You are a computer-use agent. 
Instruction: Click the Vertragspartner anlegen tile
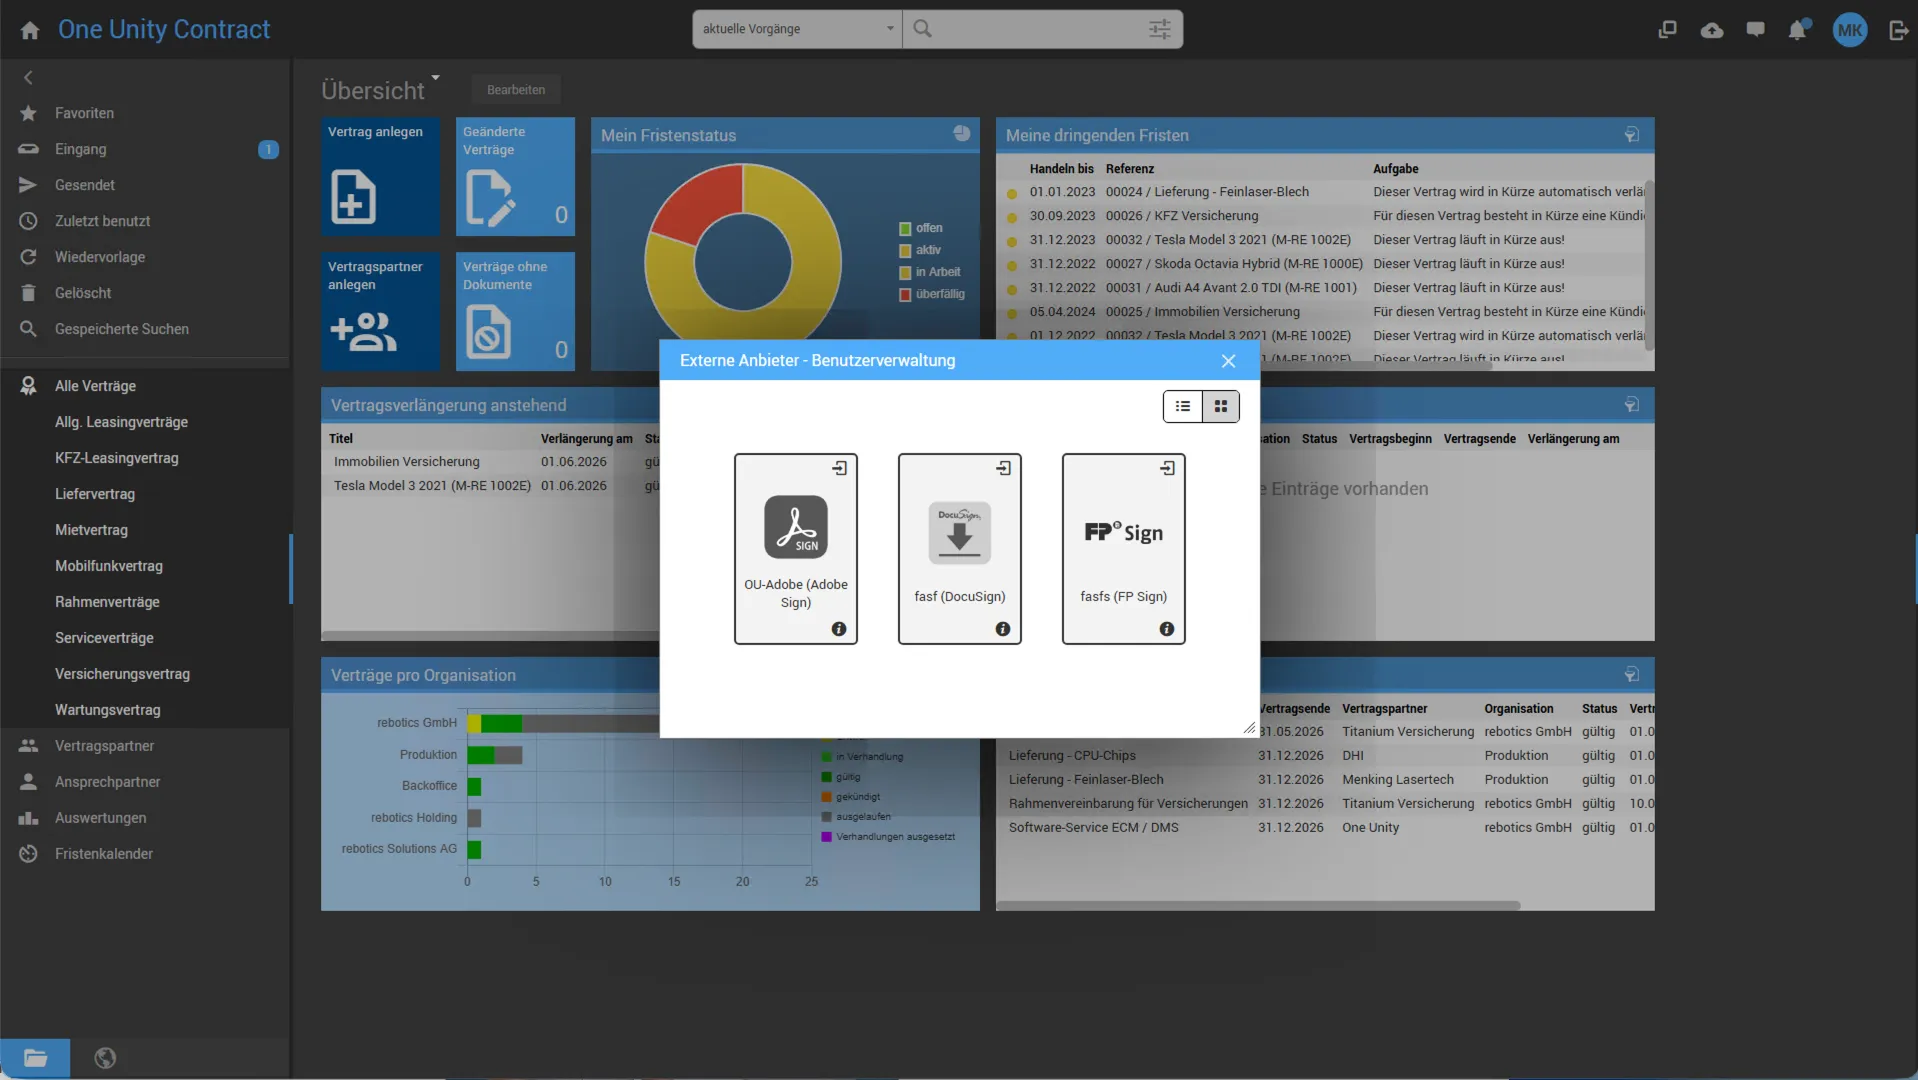click(x=380, y=311)
